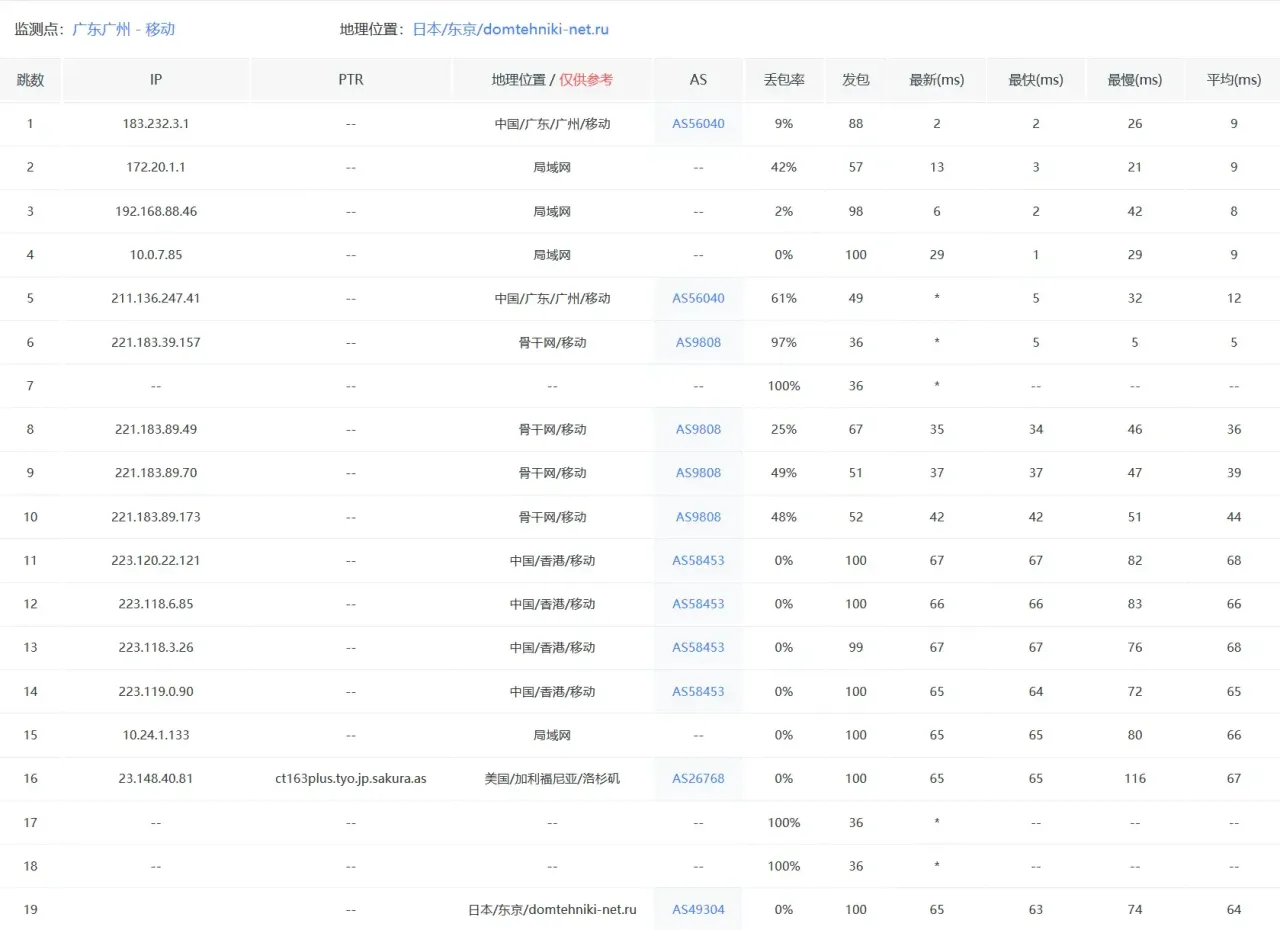Open AS58453 link in the 223.118.6.85 row
Screen dimensions: 1280x930
(698, 604)
